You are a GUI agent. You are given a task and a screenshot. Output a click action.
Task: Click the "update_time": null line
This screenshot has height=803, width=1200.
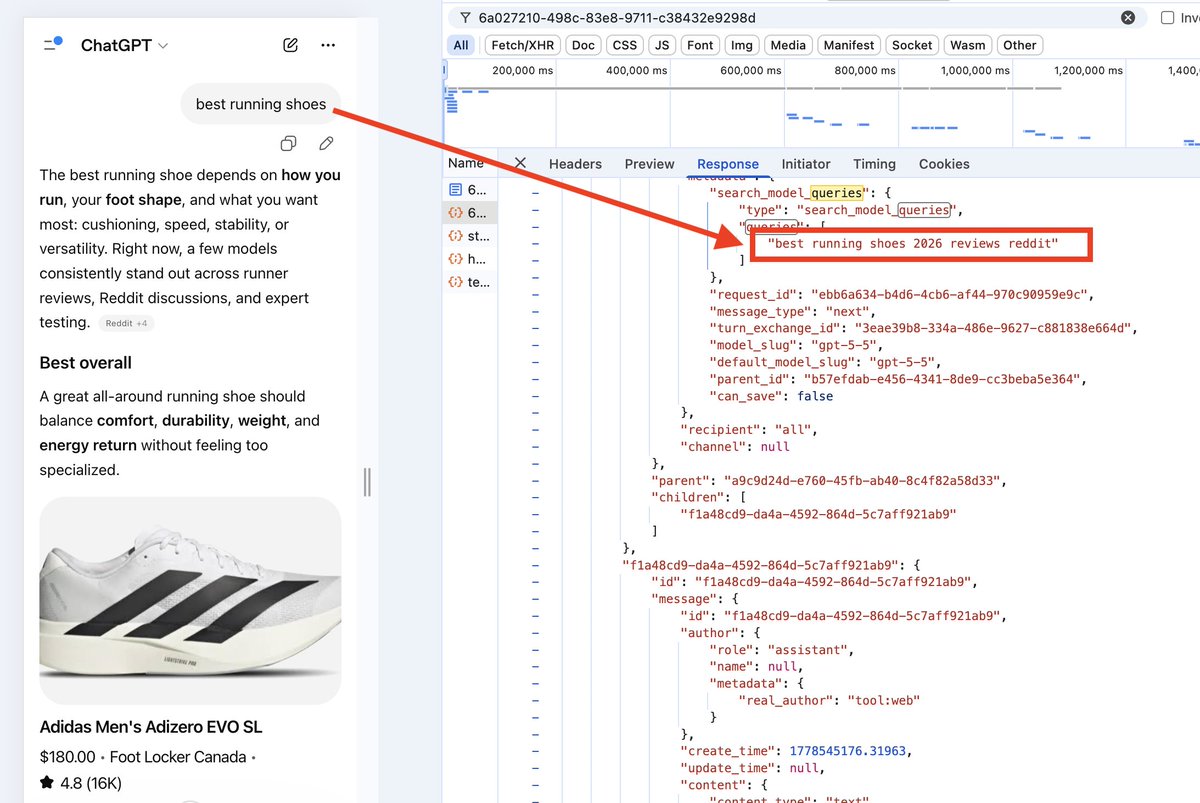751,768
